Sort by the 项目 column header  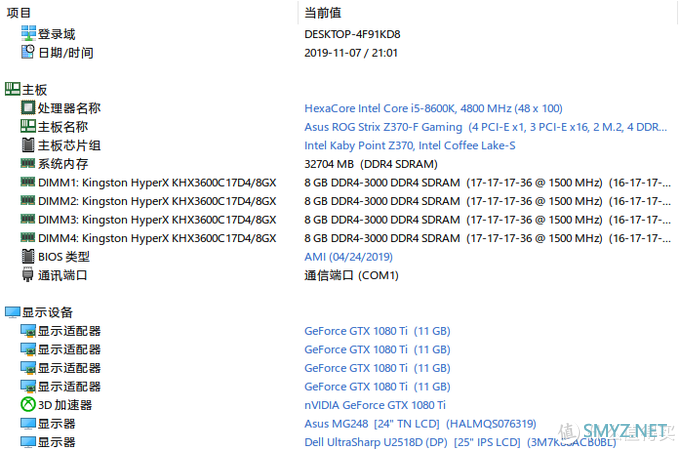[x=18, y=12]
